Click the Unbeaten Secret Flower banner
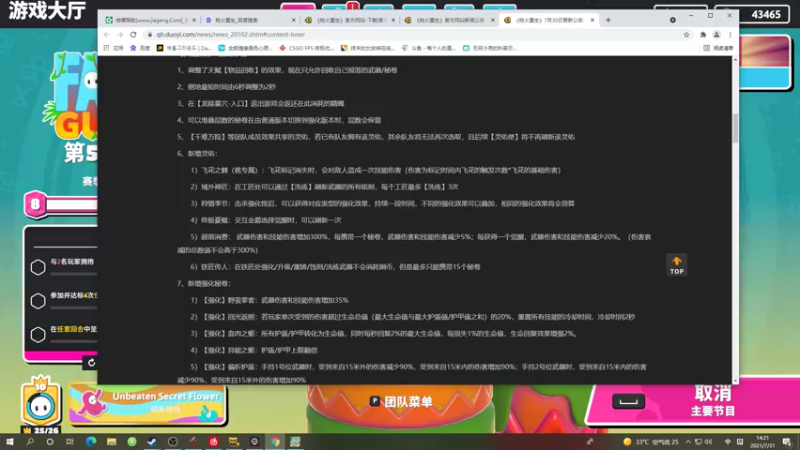800x450 pixels. coord(147,404)
